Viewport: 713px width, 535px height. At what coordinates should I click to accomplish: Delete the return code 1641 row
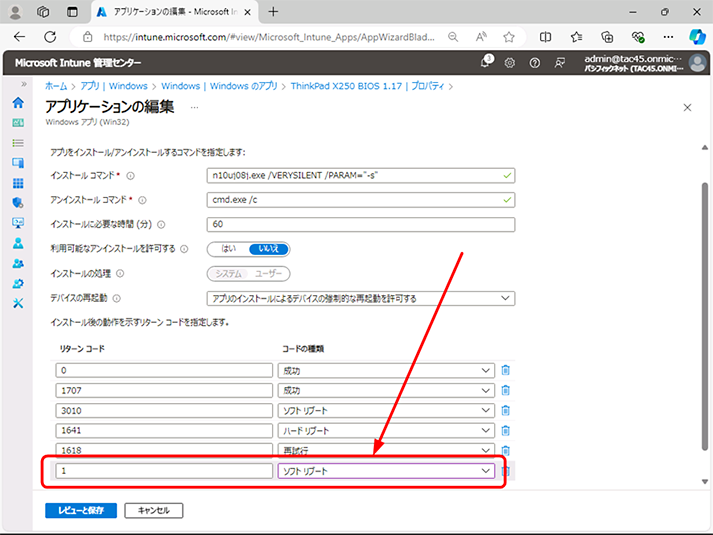(505, 430)
